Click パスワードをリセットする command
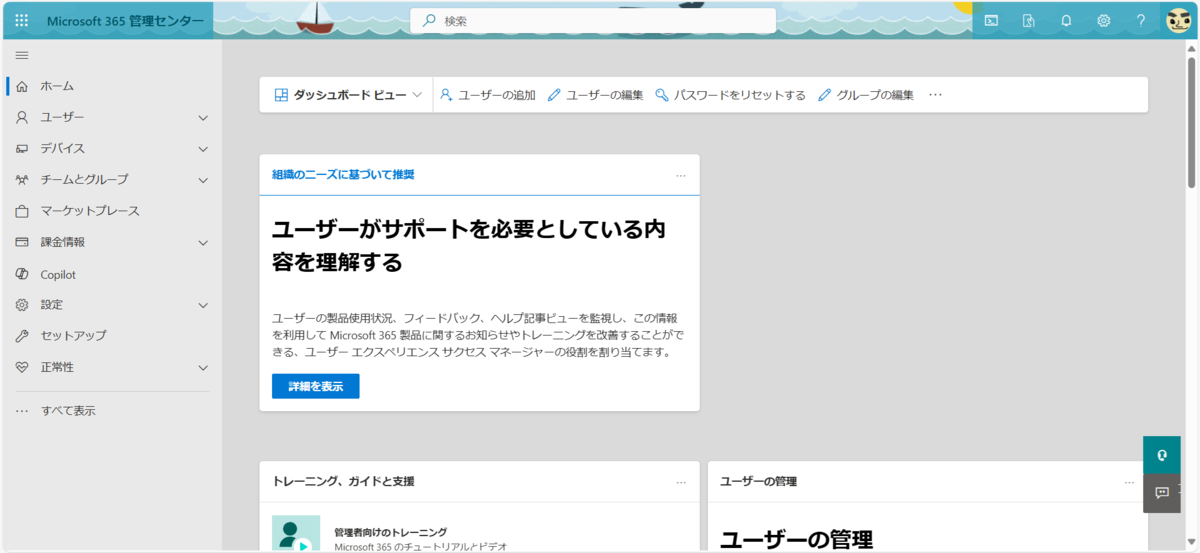The width and height of the screenshot is (1200, 553). pos(730,95)
